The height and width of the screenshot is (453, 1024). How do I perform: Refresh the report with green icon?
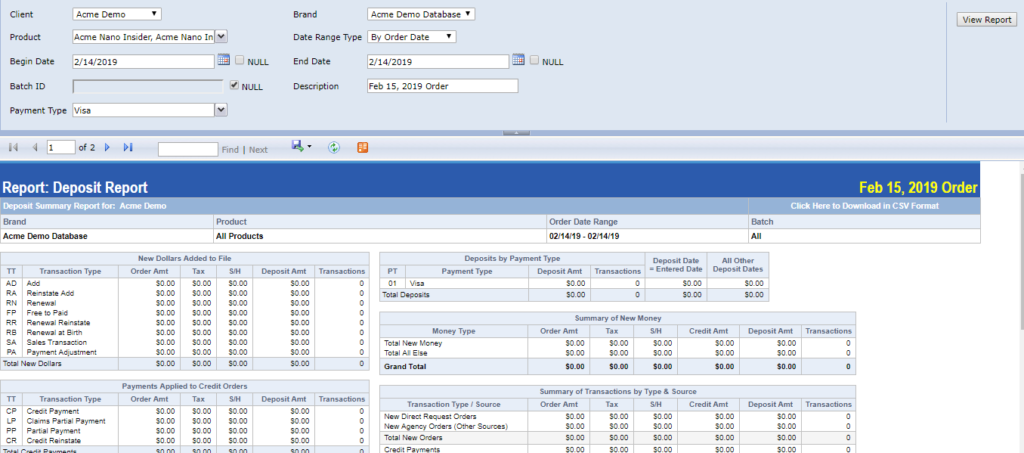pos(334,148)
